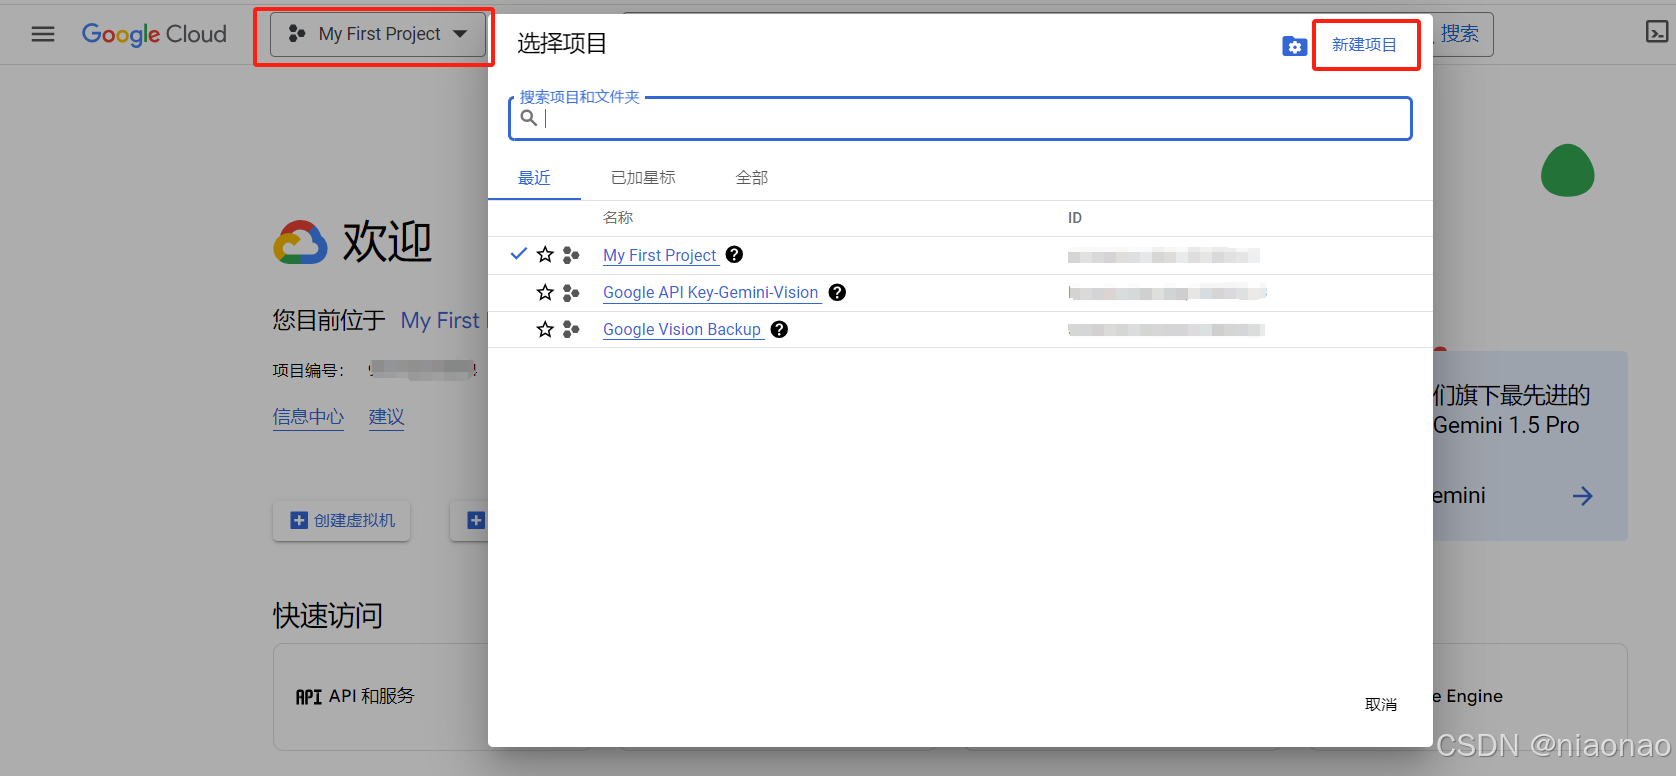Click the 名称 column header

tap(618, 218)
